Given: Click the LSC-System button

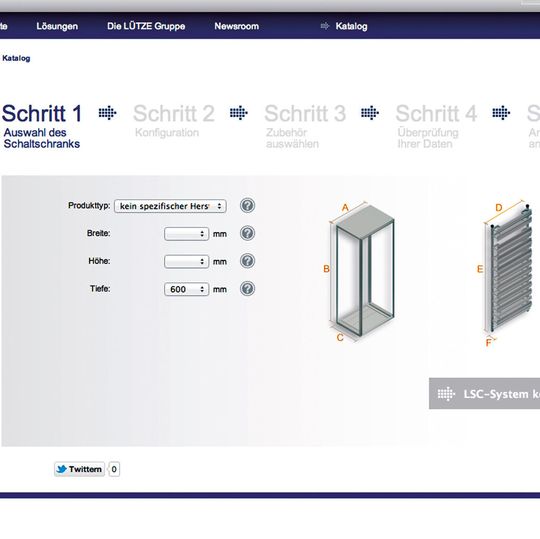Looking at the screenshot, I should [485, 393].
